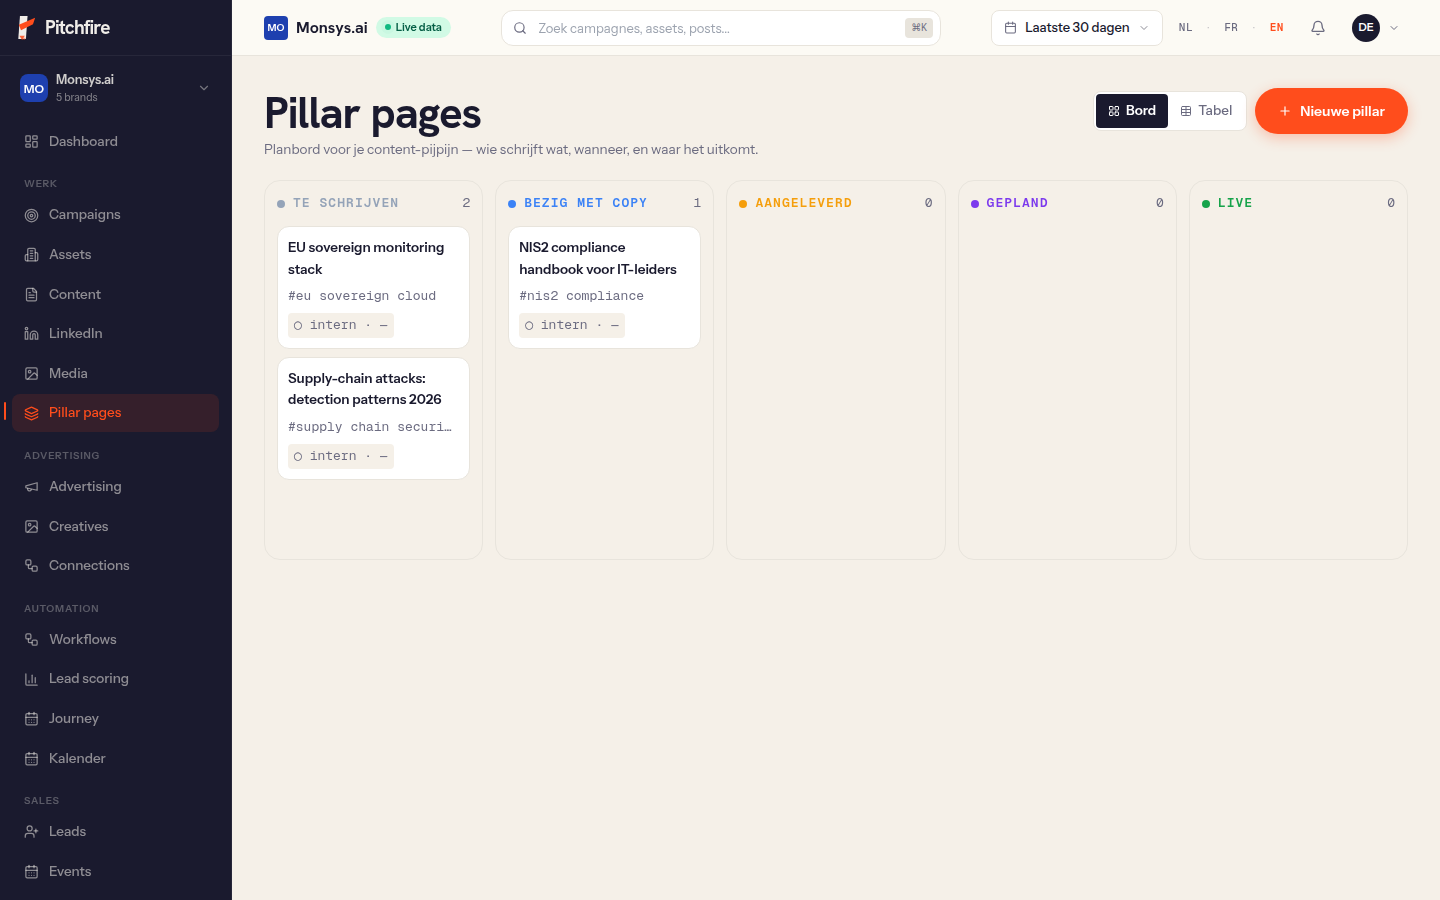Click the AANGELEVERD column header
The width and height of the screenshot is (1440, 900).
click(x=836, y=203)
